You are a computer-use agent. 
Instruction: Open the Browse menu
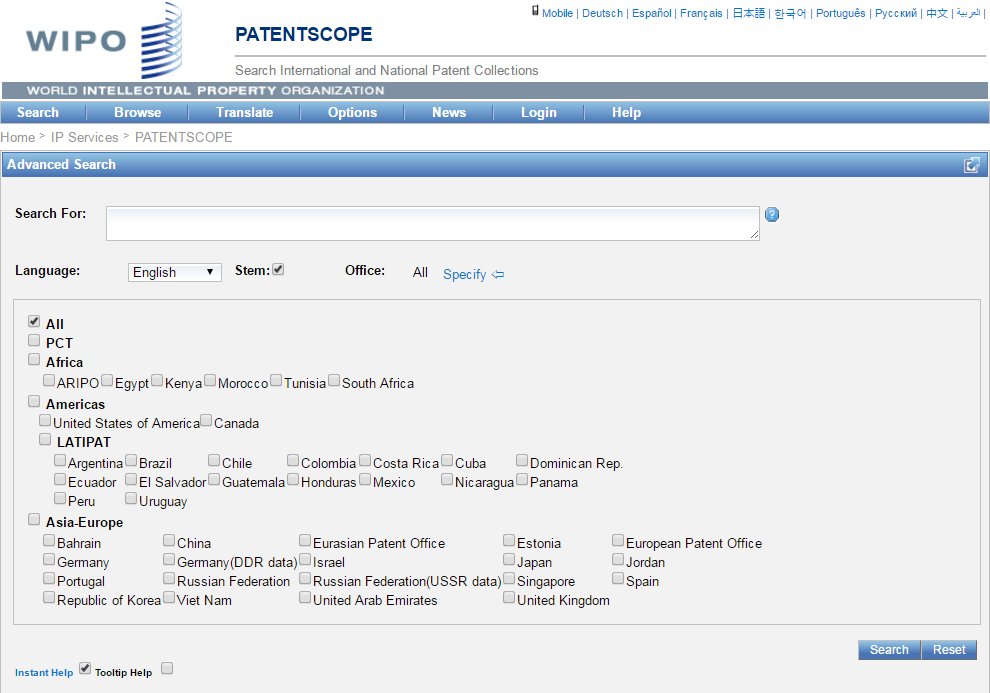[x=138, y=112]
